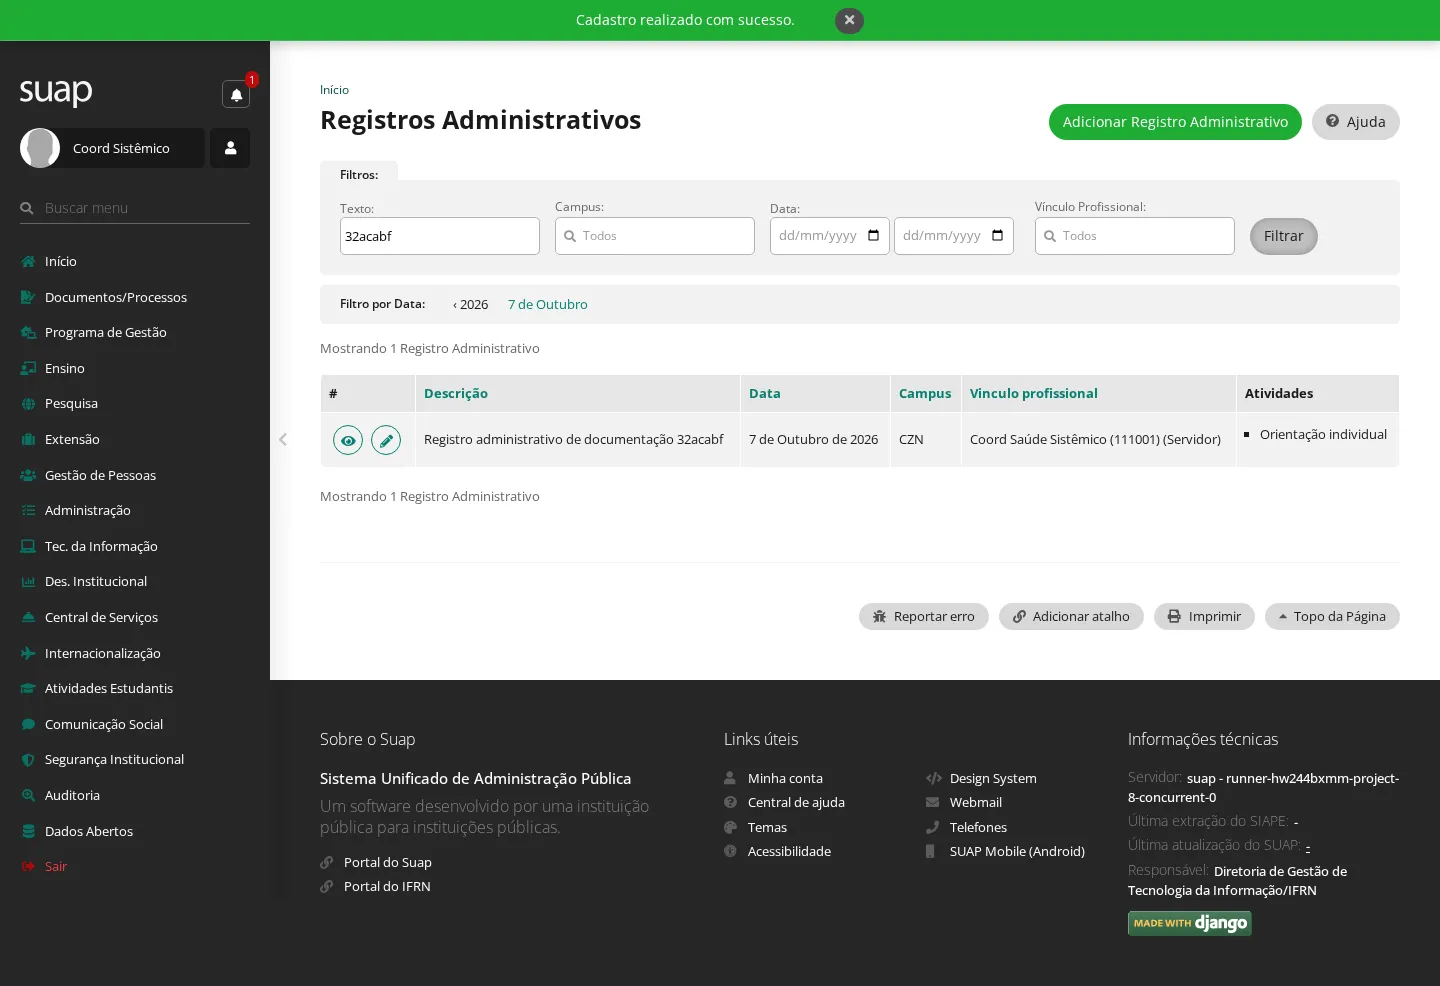Click the Adicionar atalho button

tap(1071, 616)
